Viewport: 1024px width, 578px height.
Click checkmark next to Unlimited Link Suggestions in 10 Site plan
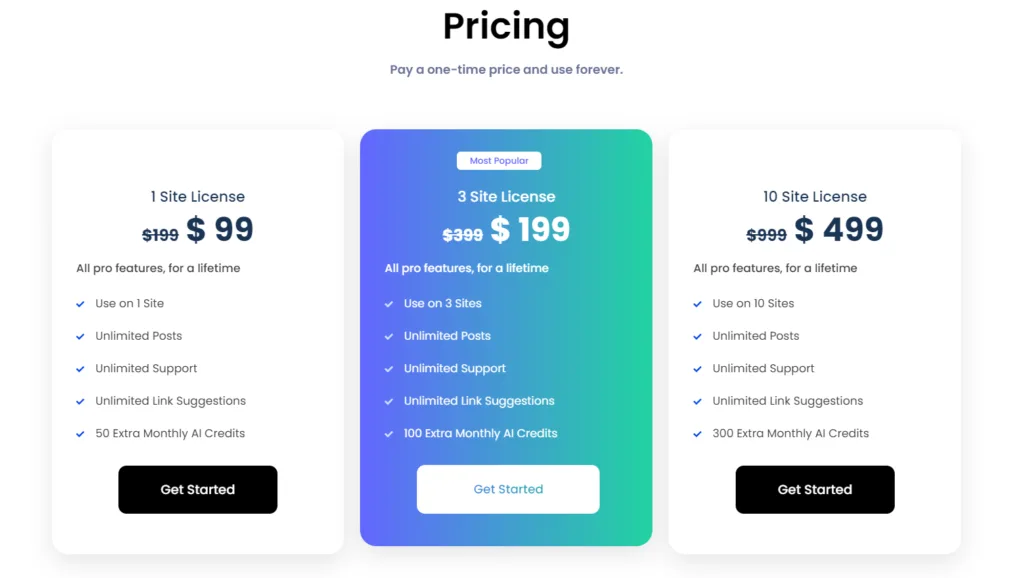697,401
